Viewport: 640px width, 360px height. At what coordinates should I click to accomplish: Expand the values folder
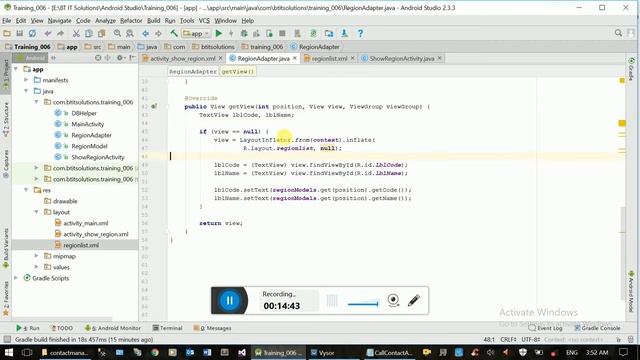(x=36, y=267)
